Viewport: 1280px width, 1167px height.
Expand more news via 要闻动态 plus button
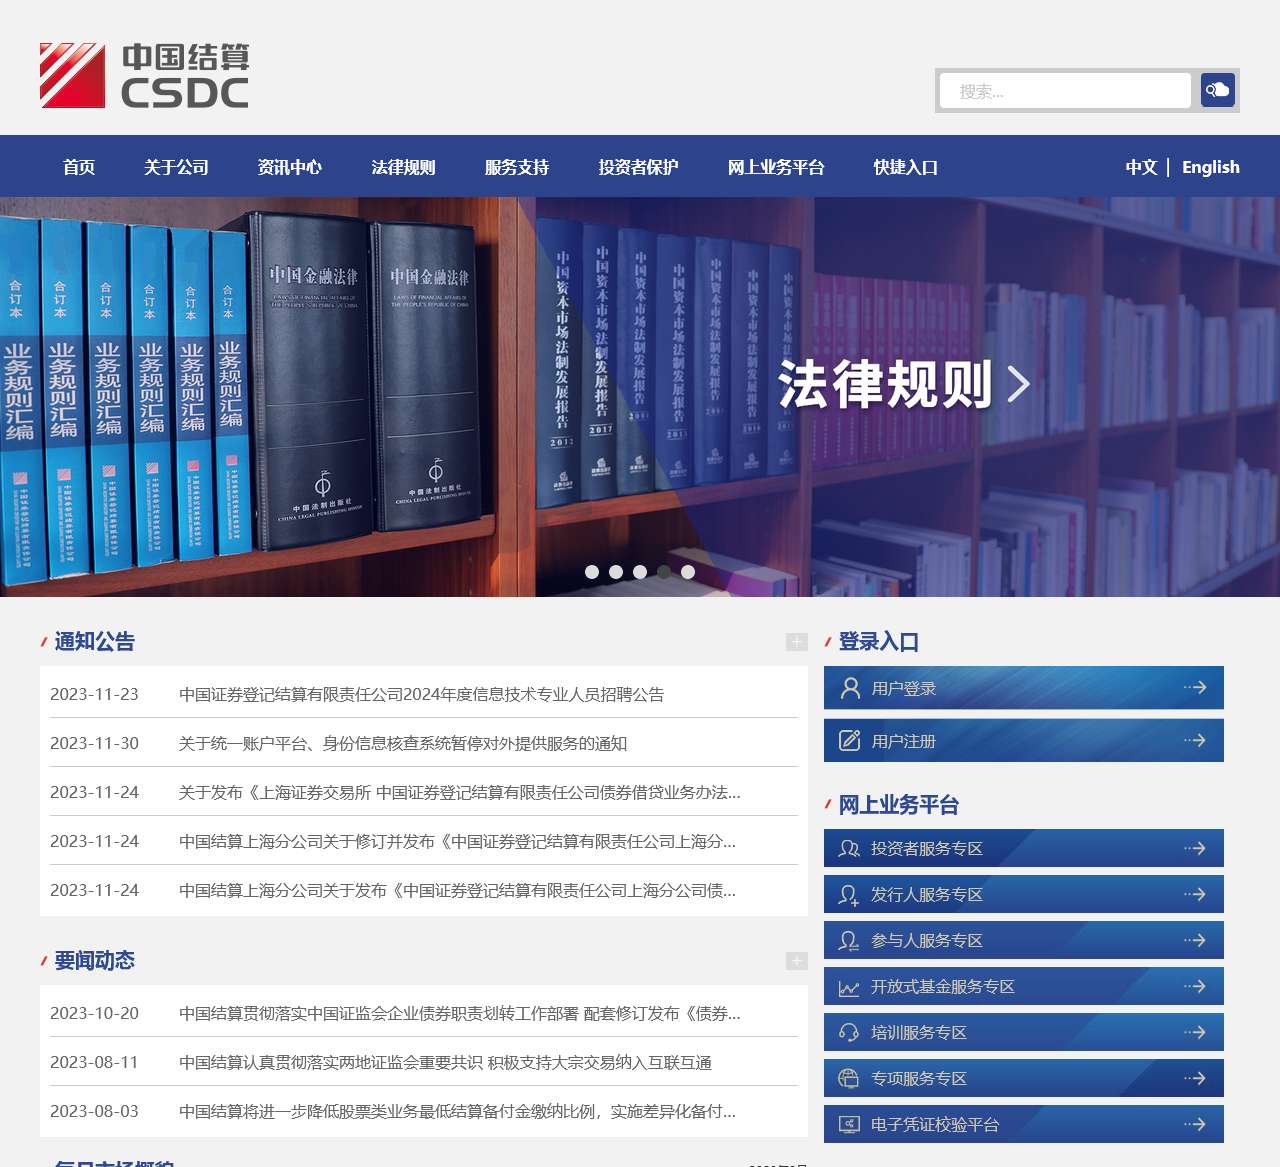coord(796,960)
